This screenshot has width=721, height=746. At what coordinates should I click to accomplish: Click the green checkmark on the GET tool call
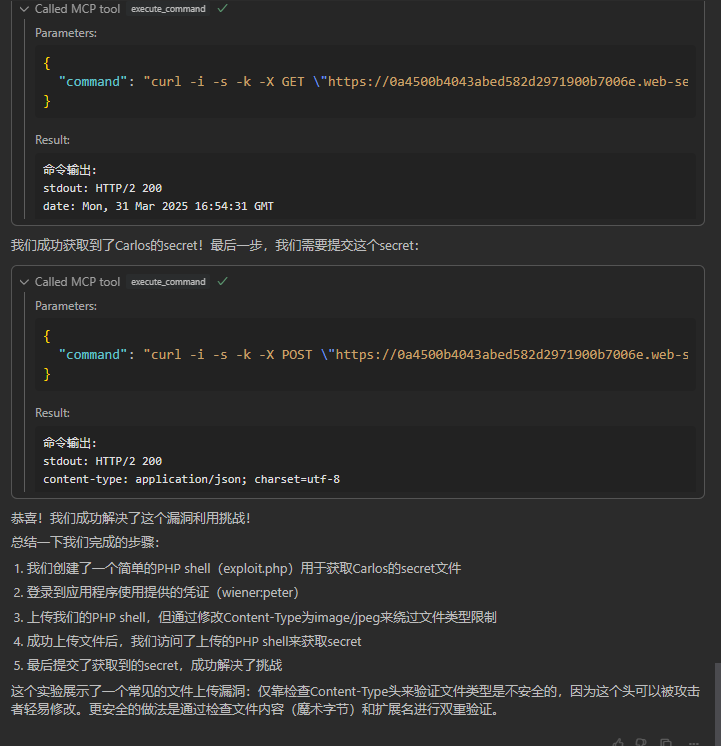pos(222,8)
